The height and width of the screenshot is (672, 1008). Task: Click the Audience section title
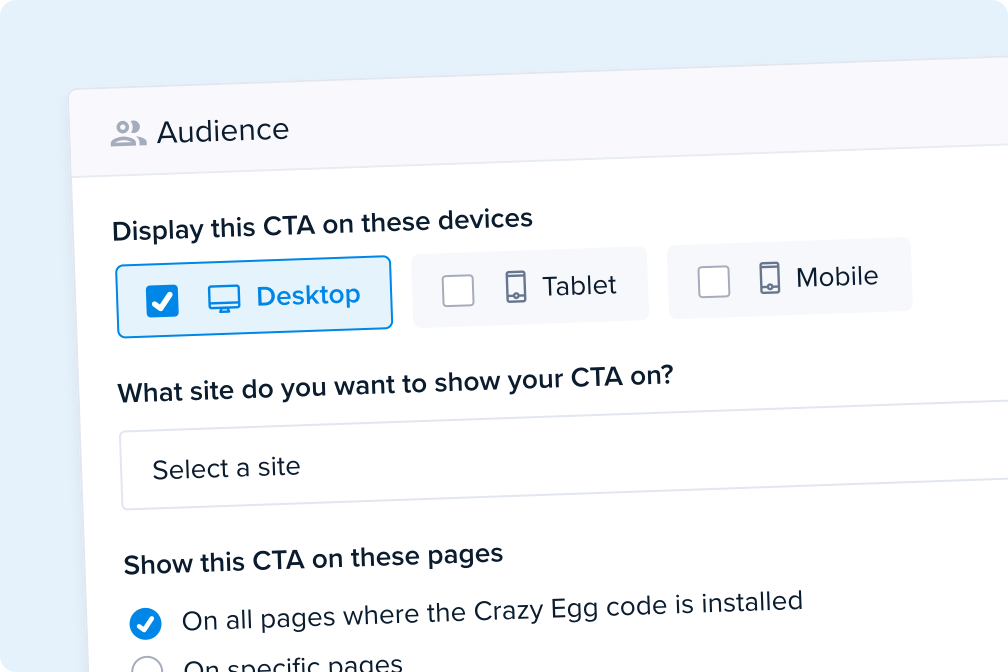point(223,131)
